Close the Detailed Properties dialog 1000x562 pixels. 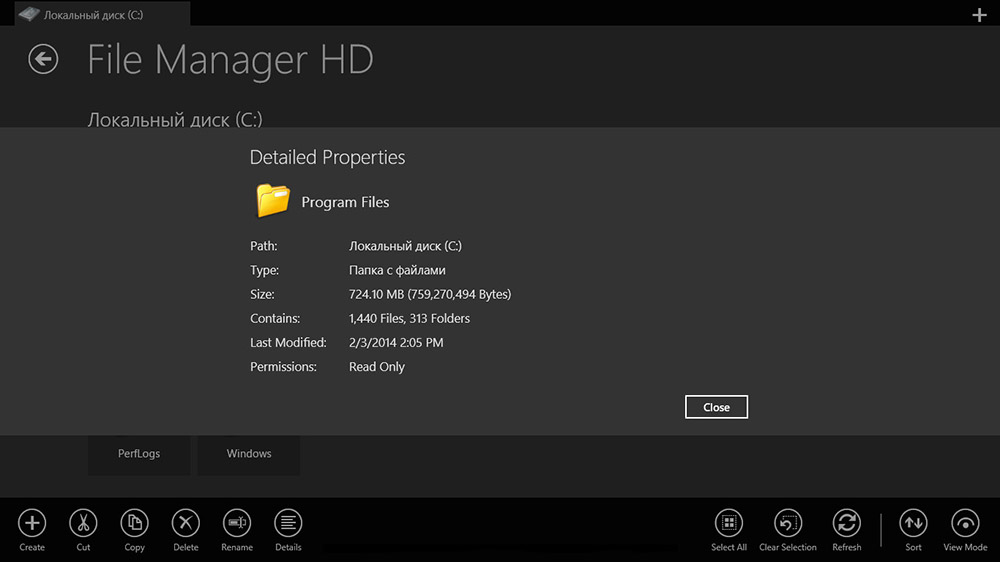[716, 407]
